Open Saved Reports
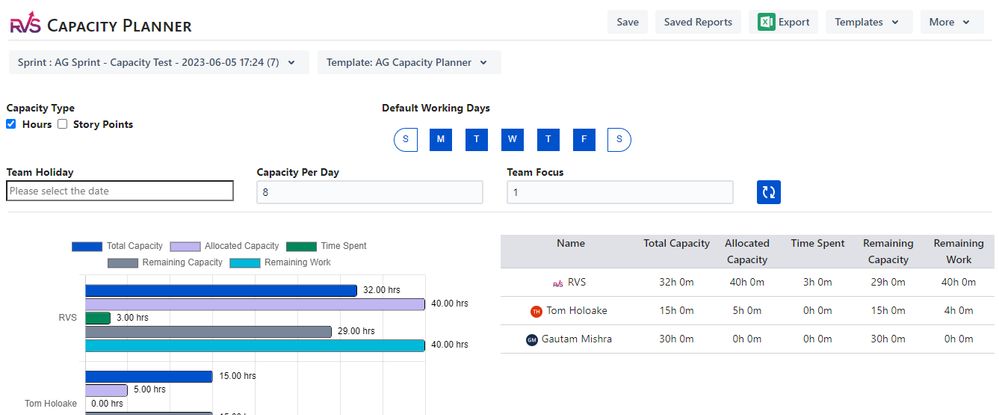Screen dimensions: 999x415 [697, 22]
